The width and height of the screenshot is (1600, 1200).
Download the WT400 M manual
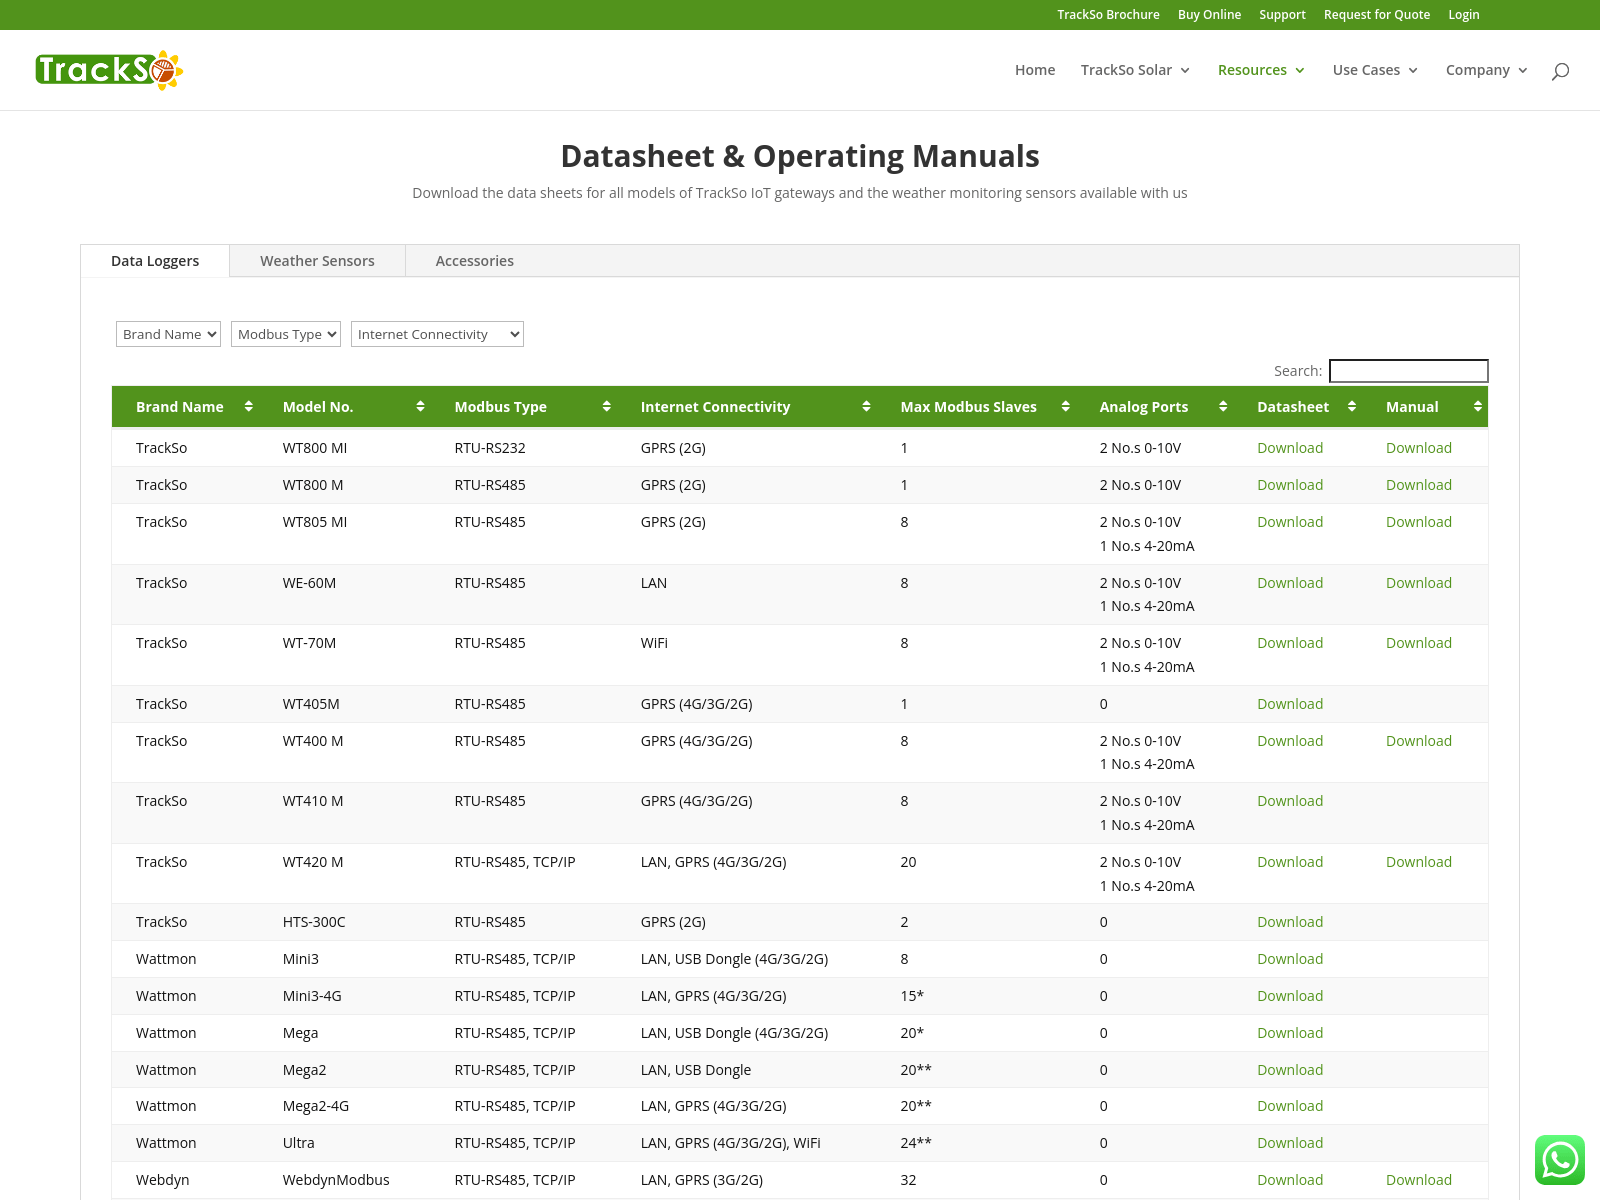coord(1418,741)
